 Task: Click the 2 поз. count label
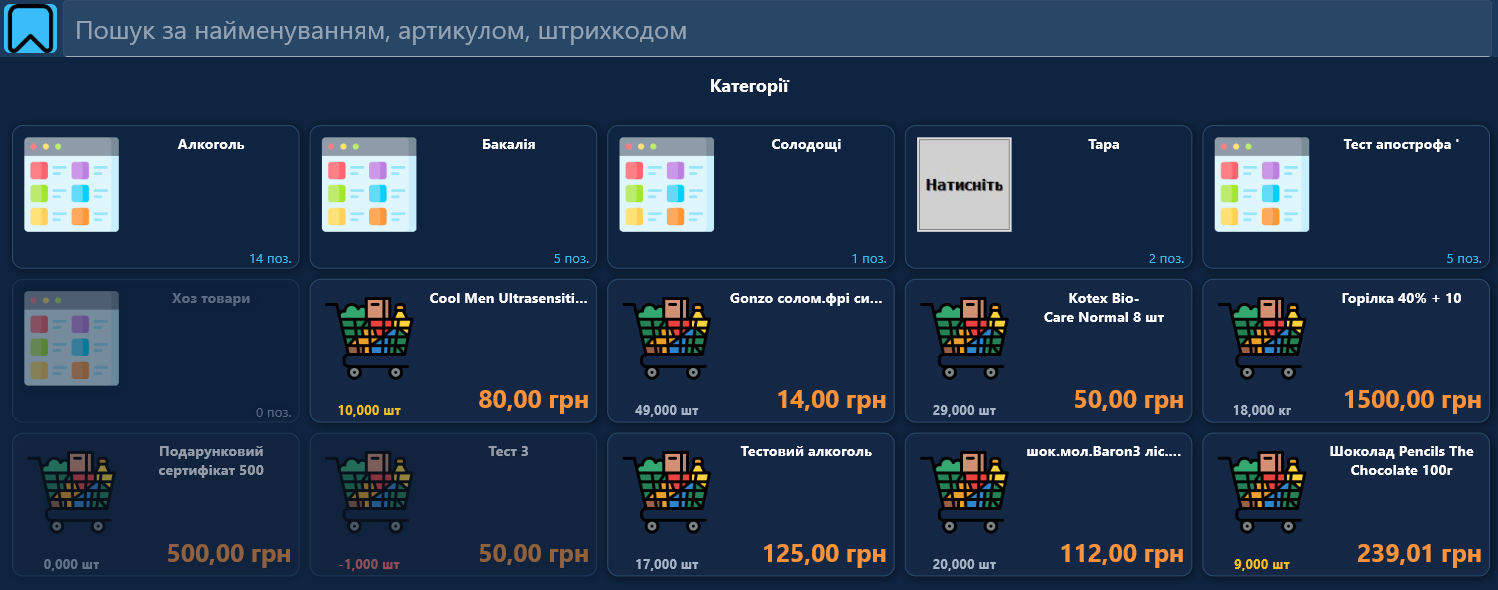coord(1166,259)
